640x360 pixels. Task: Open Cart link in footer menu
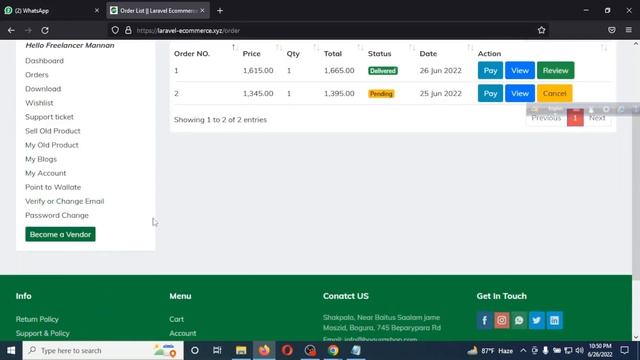tap(176, 319)
